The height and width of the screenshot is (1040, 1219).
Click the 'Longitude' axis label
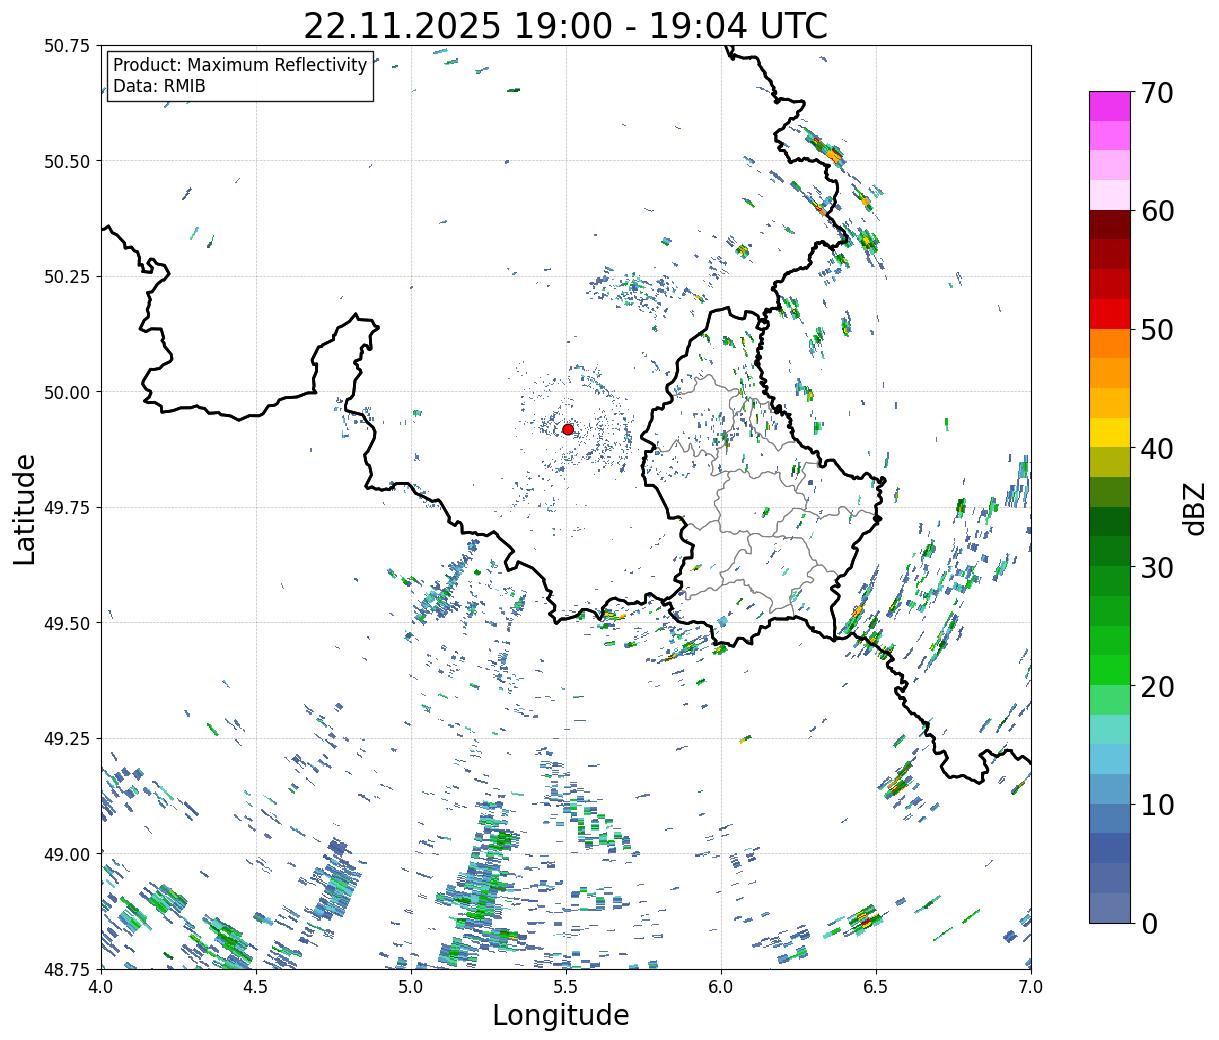click(x=561, y=1015)
